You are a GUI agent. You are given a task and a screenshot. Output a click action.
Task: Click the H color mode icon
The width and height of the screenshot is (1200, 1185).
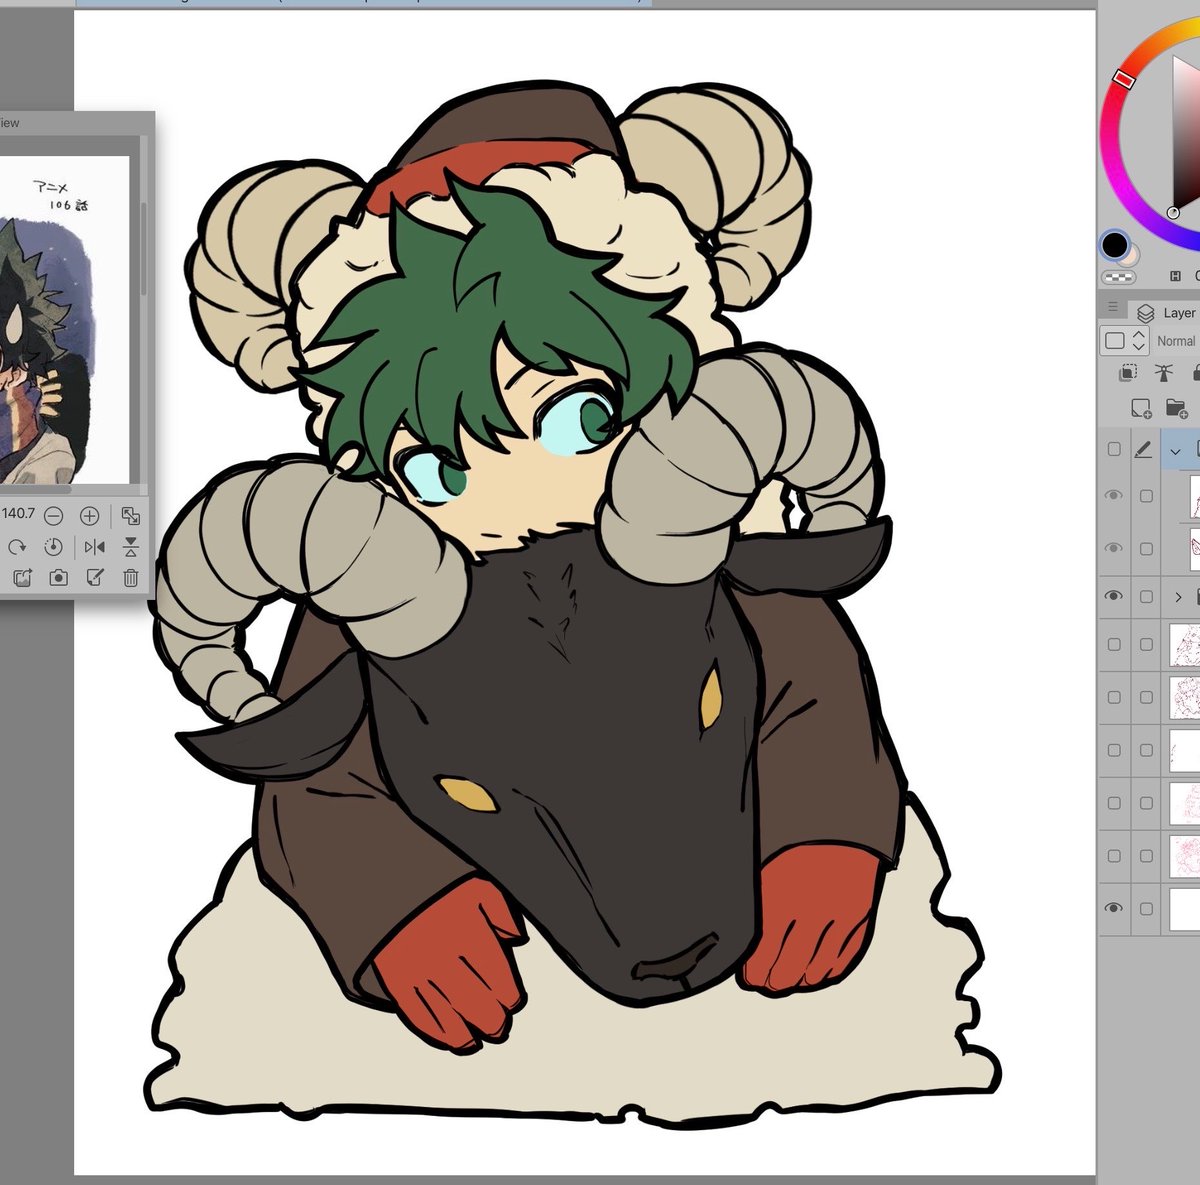point(1176,276)
